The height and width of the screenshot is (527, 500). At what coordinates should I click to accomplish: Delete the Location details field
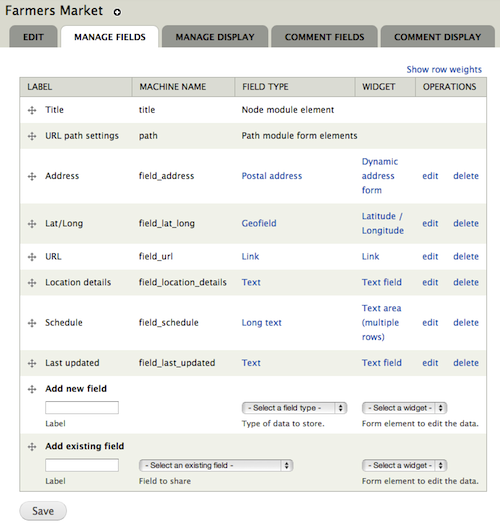coord(466,282)
